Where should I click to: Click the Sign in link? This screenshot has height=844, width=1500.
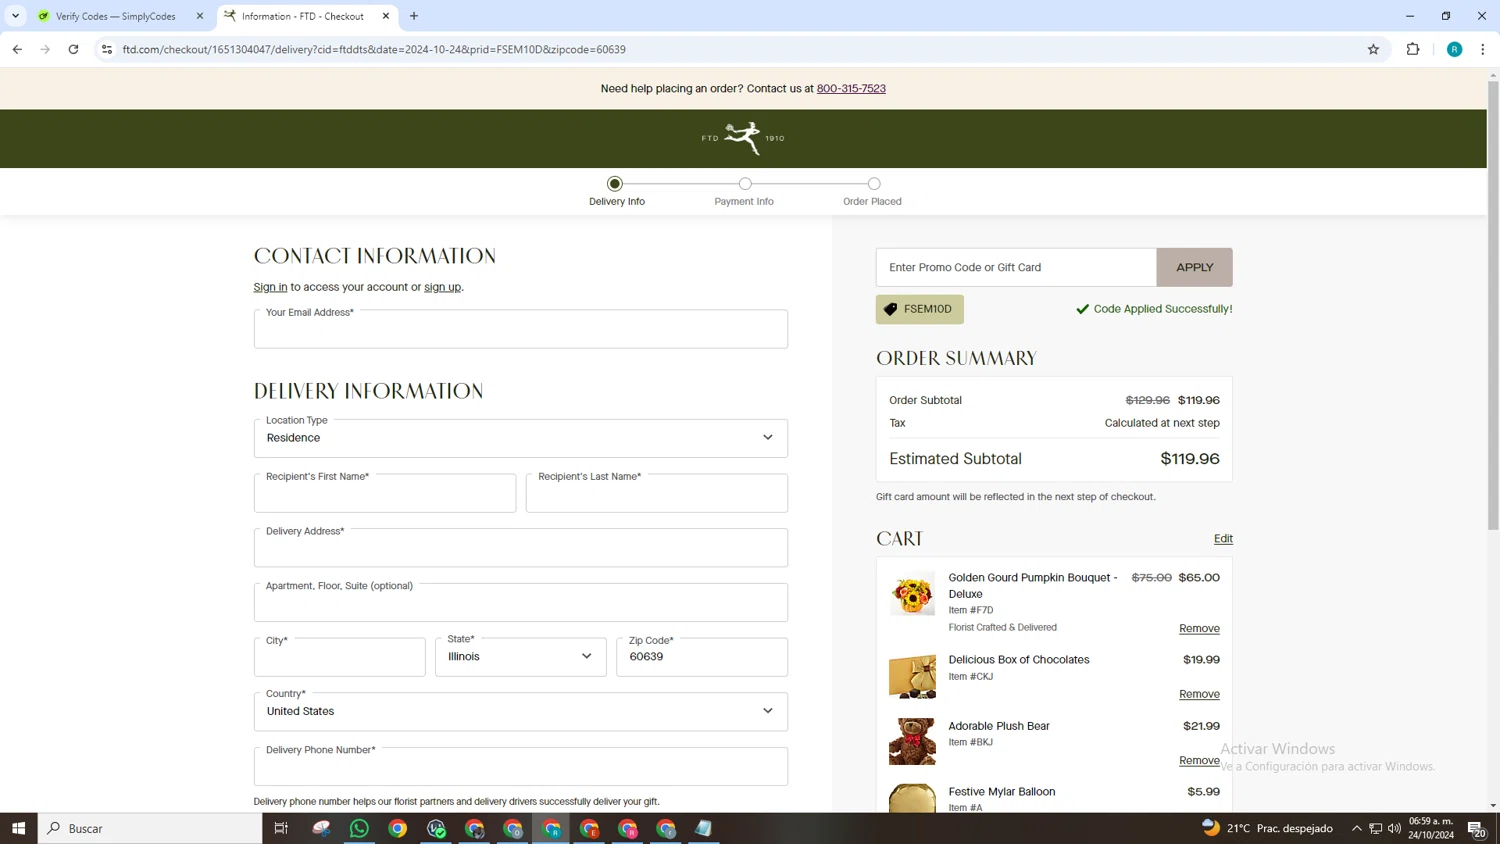point(270,287)
